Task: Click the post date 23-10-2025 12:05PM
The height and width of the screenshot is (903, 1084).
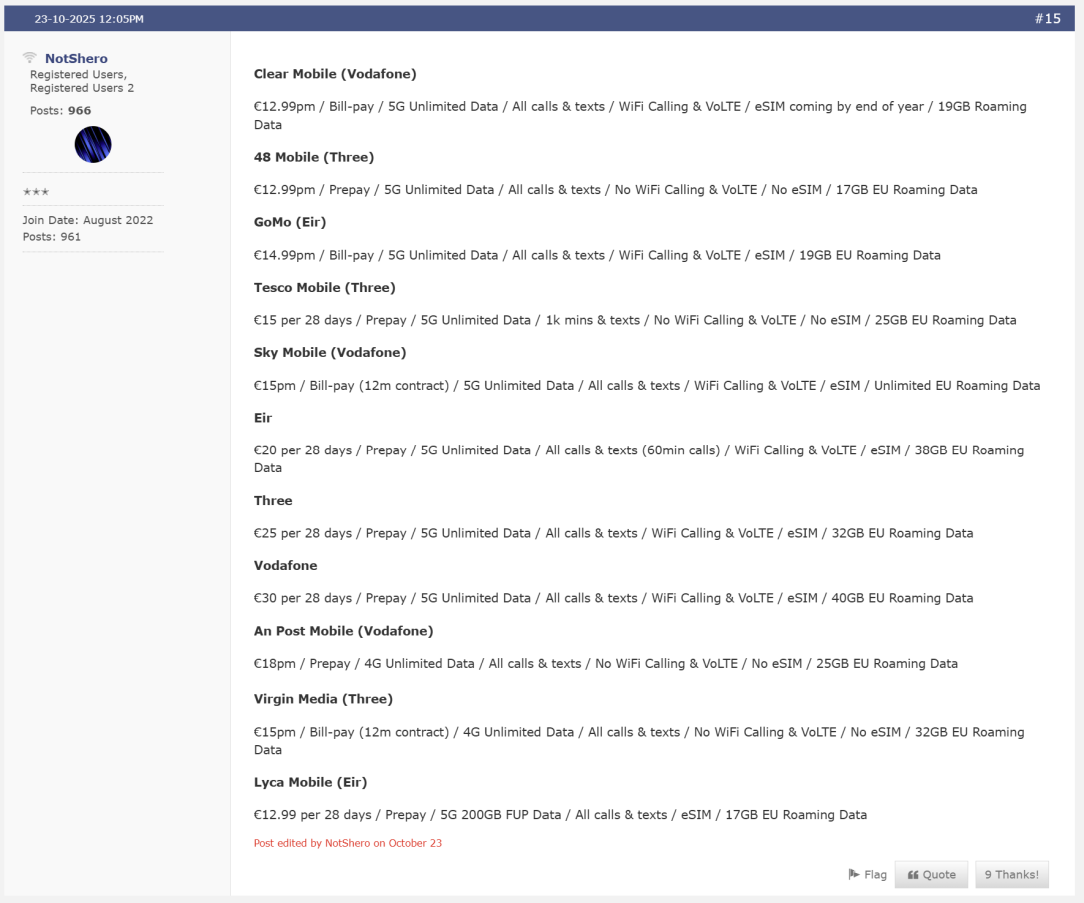Action: pyautogui.click(x=89, y=19)
